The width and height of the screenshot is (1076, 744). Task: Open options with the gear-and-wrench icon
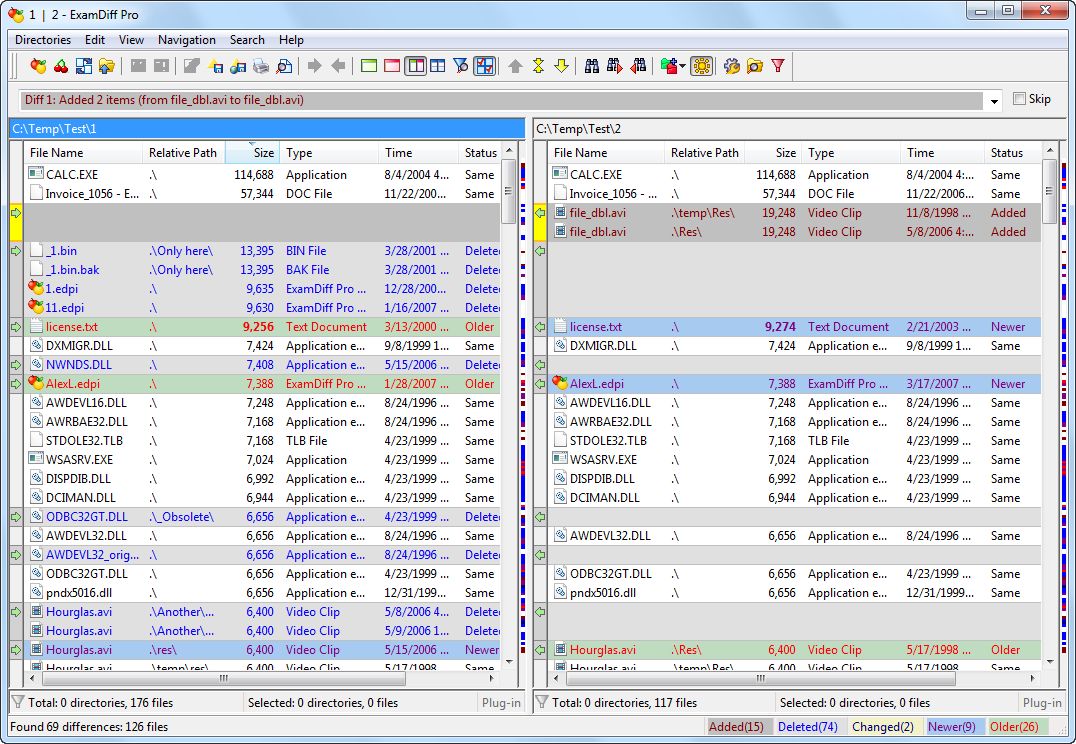click(732, 66)
